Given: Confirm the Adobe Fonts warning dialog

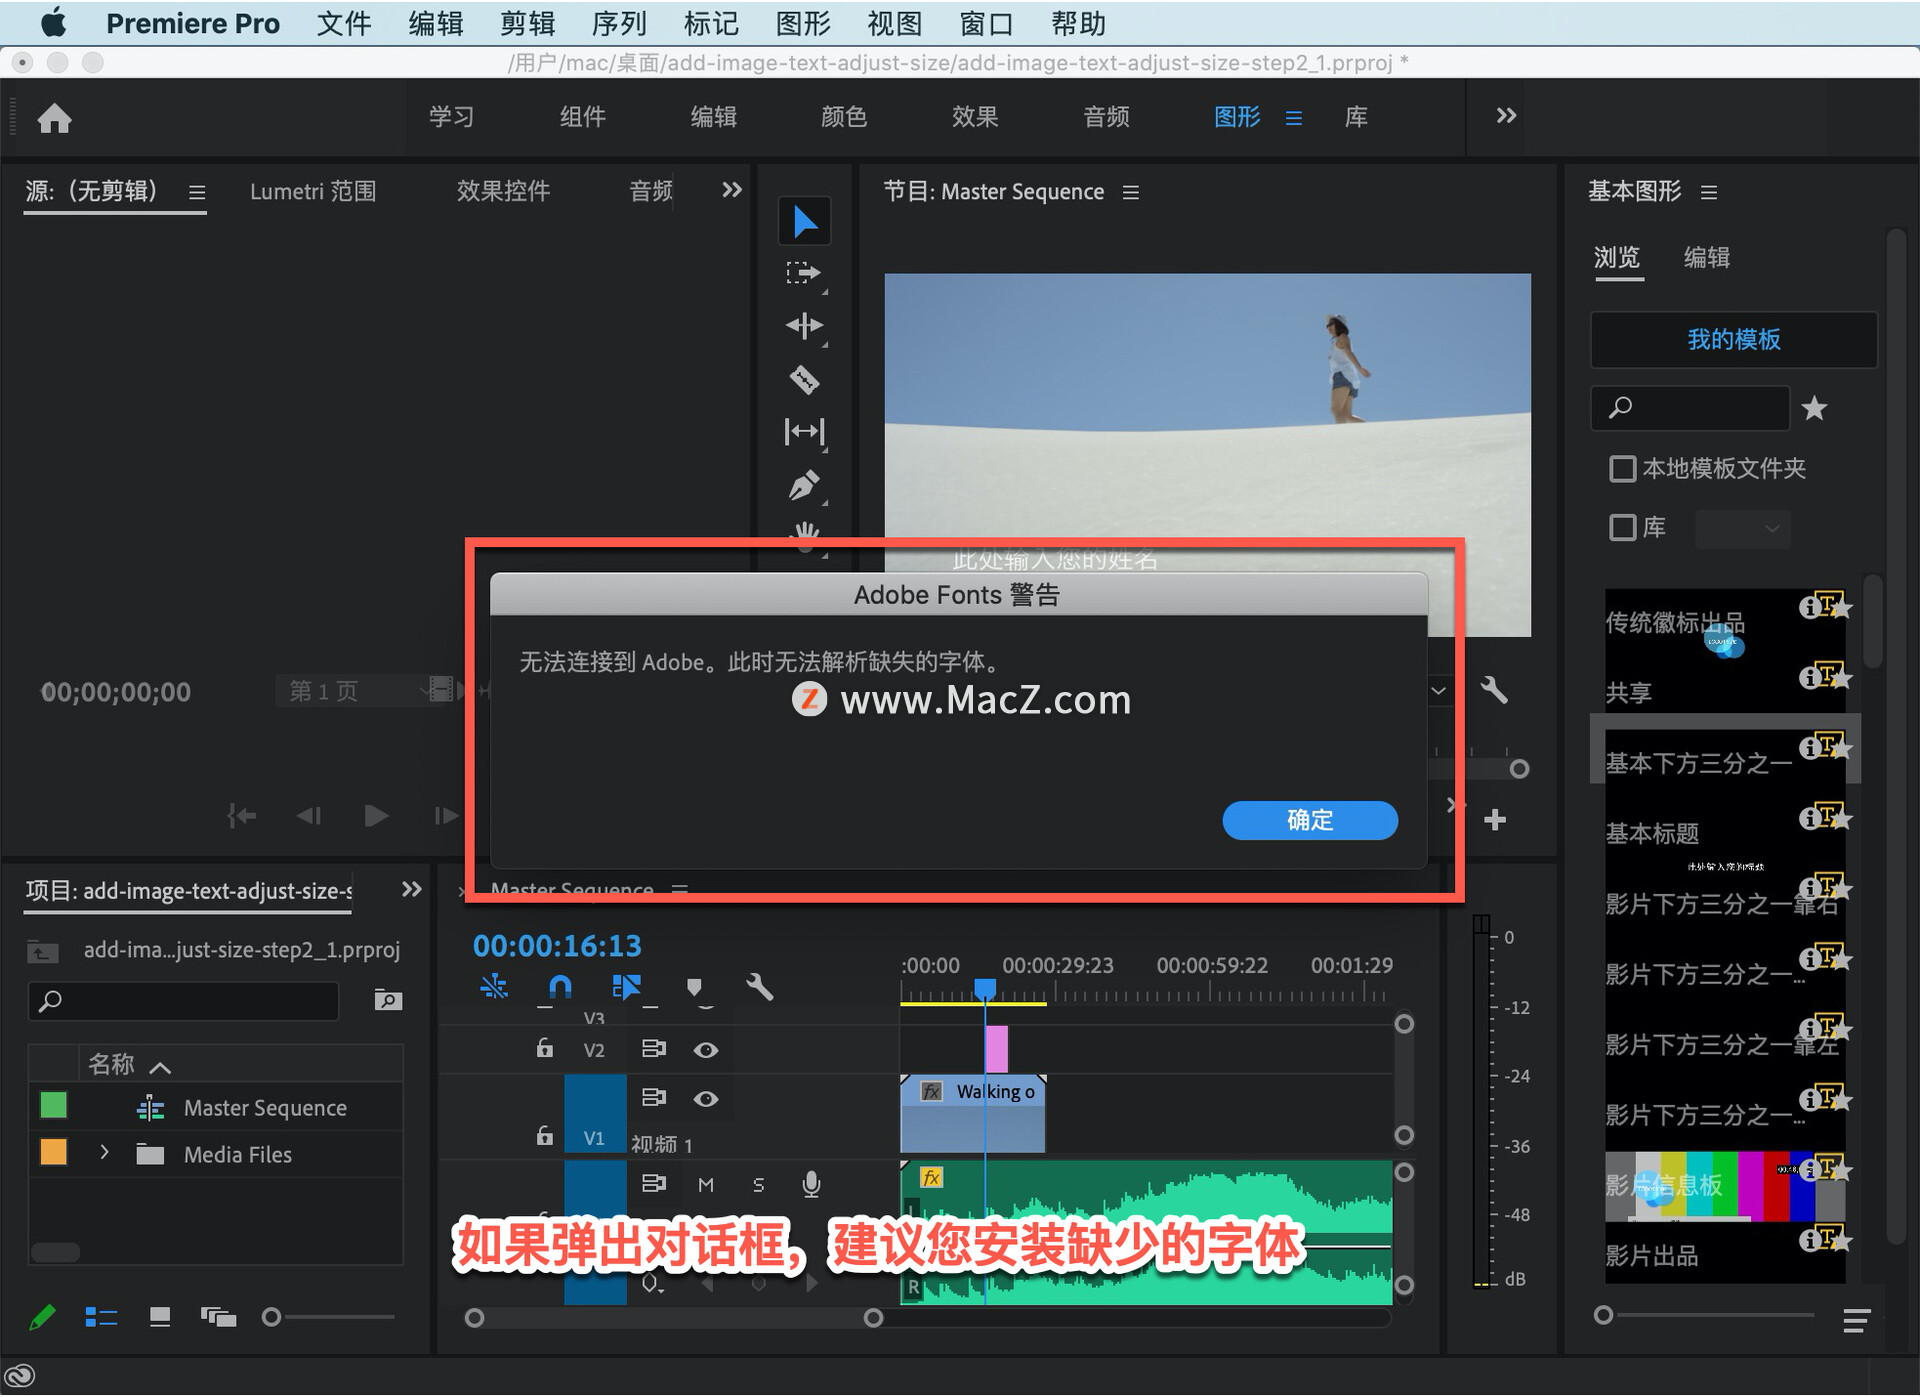Looking at the screenshot, I should [x=1310, y=820].
